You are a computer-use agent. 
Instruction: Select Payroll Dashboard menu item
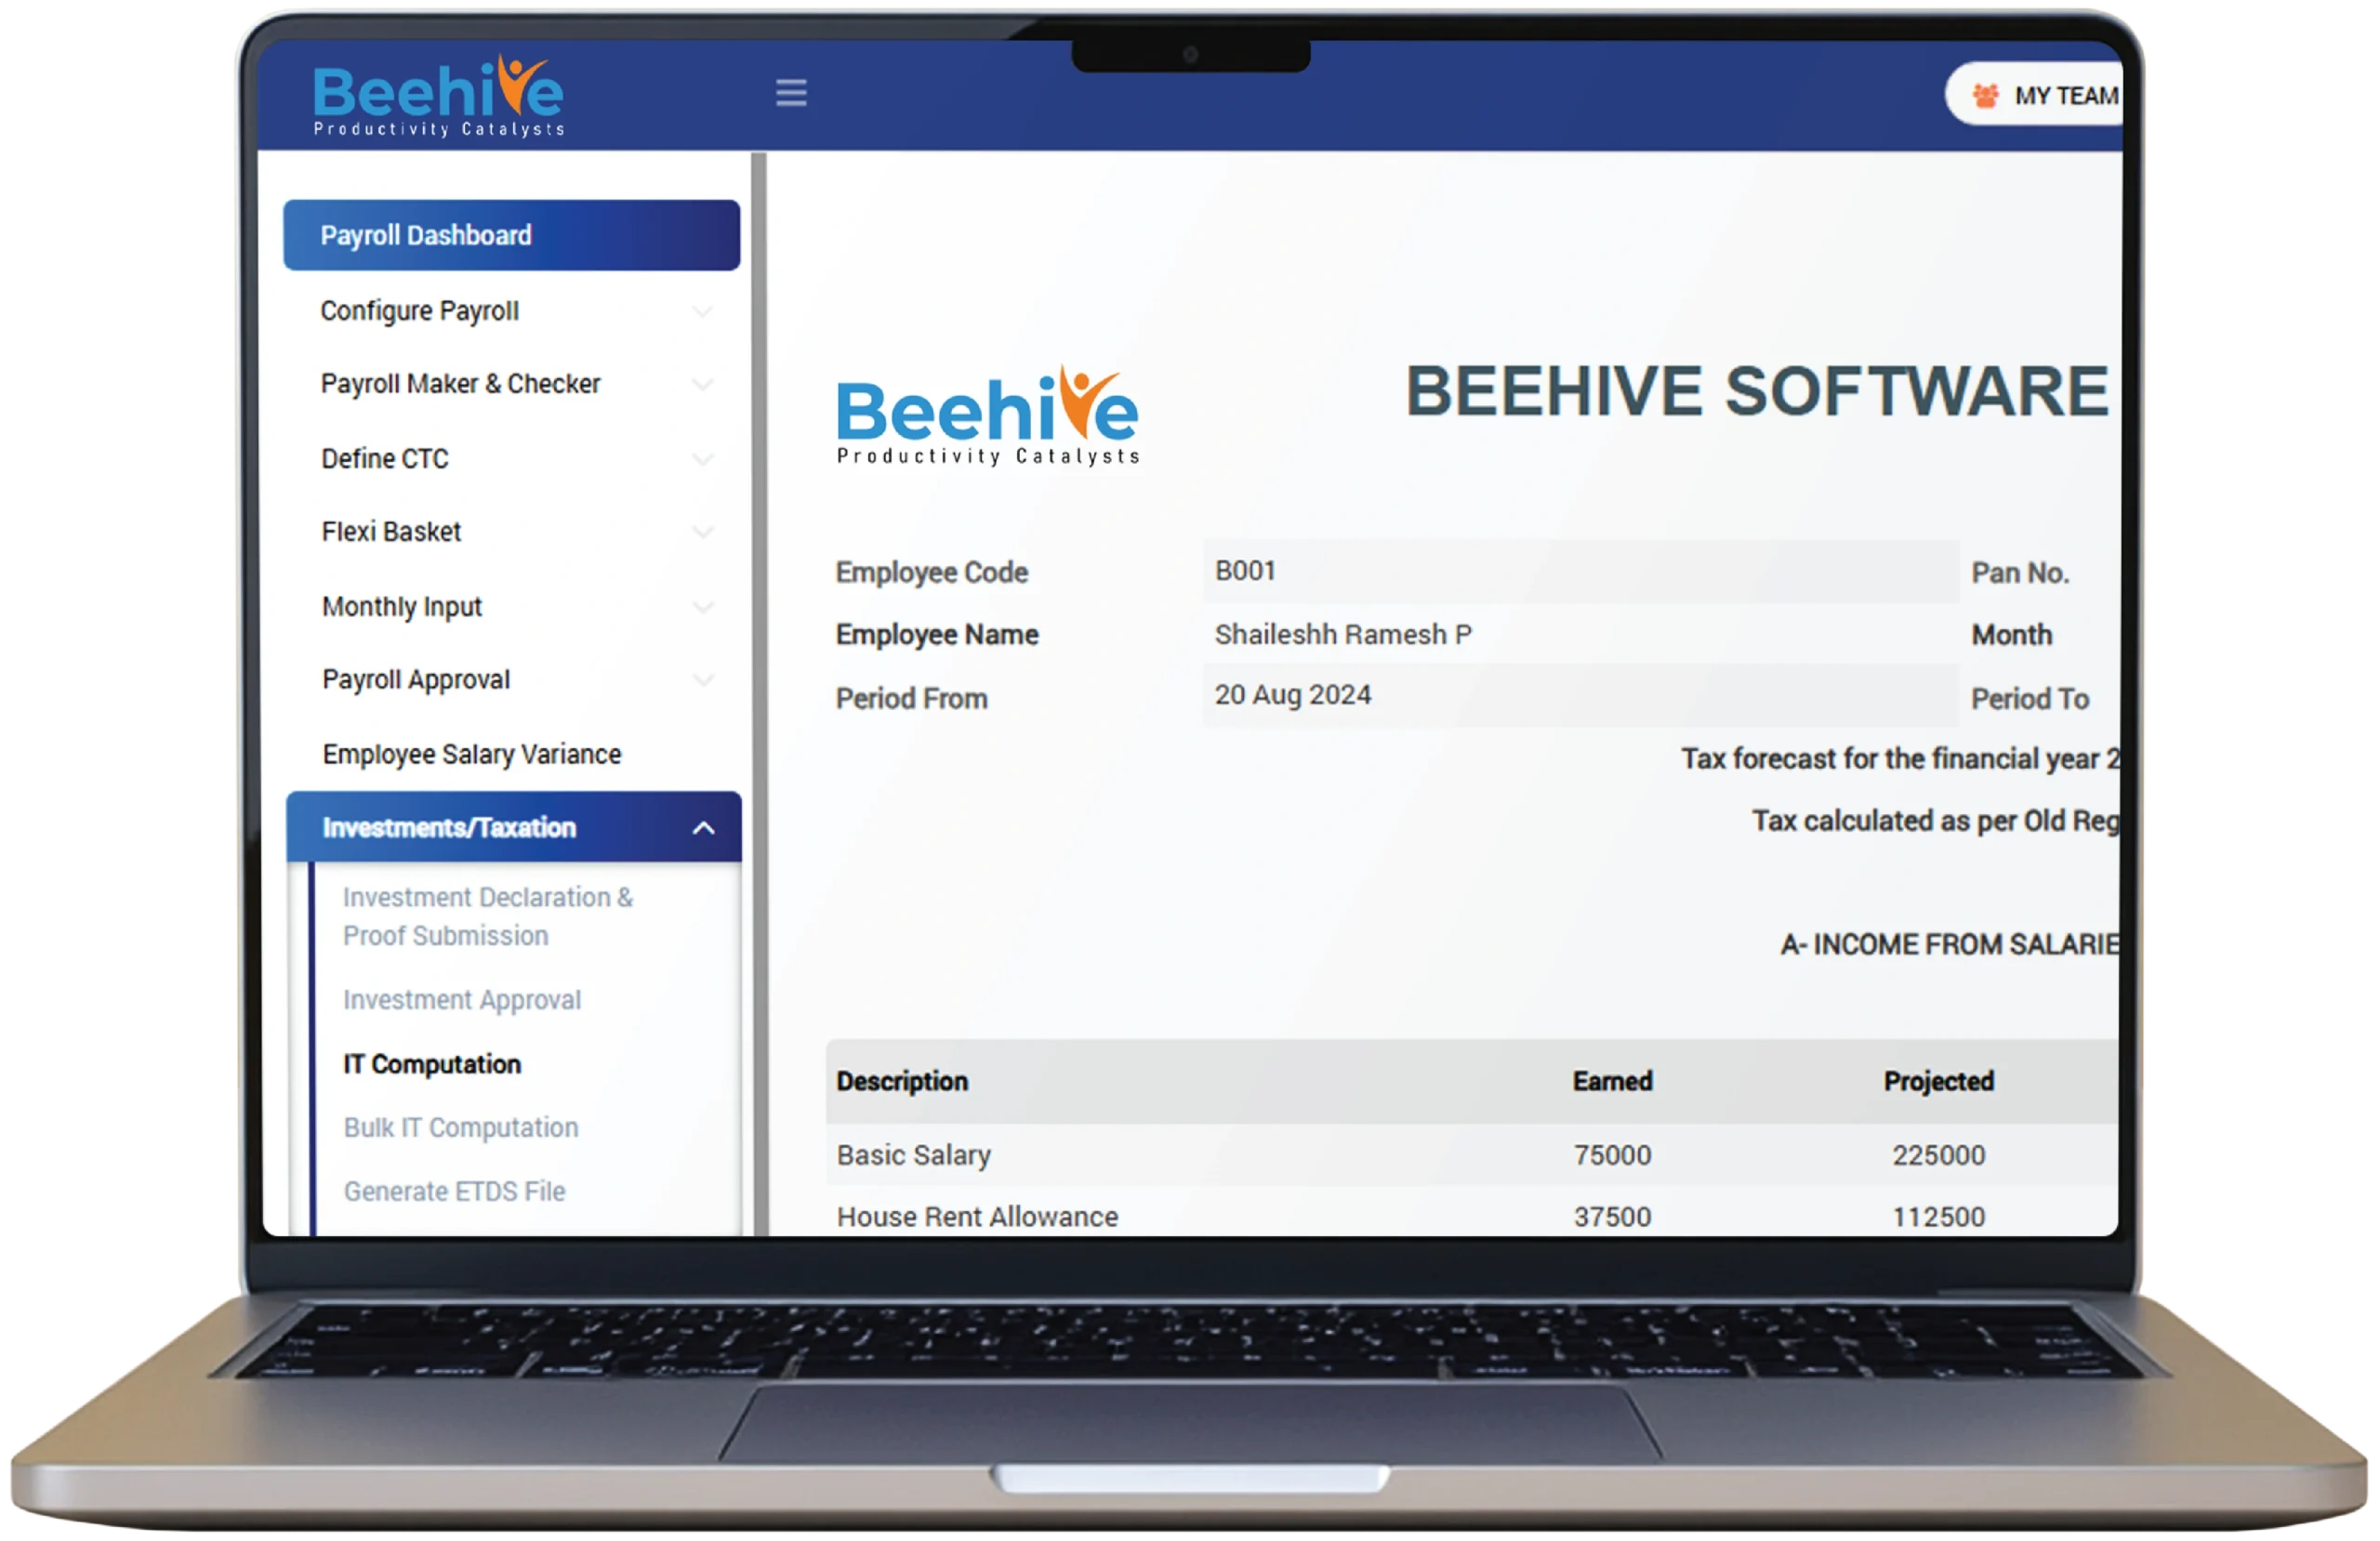point(511,235)
